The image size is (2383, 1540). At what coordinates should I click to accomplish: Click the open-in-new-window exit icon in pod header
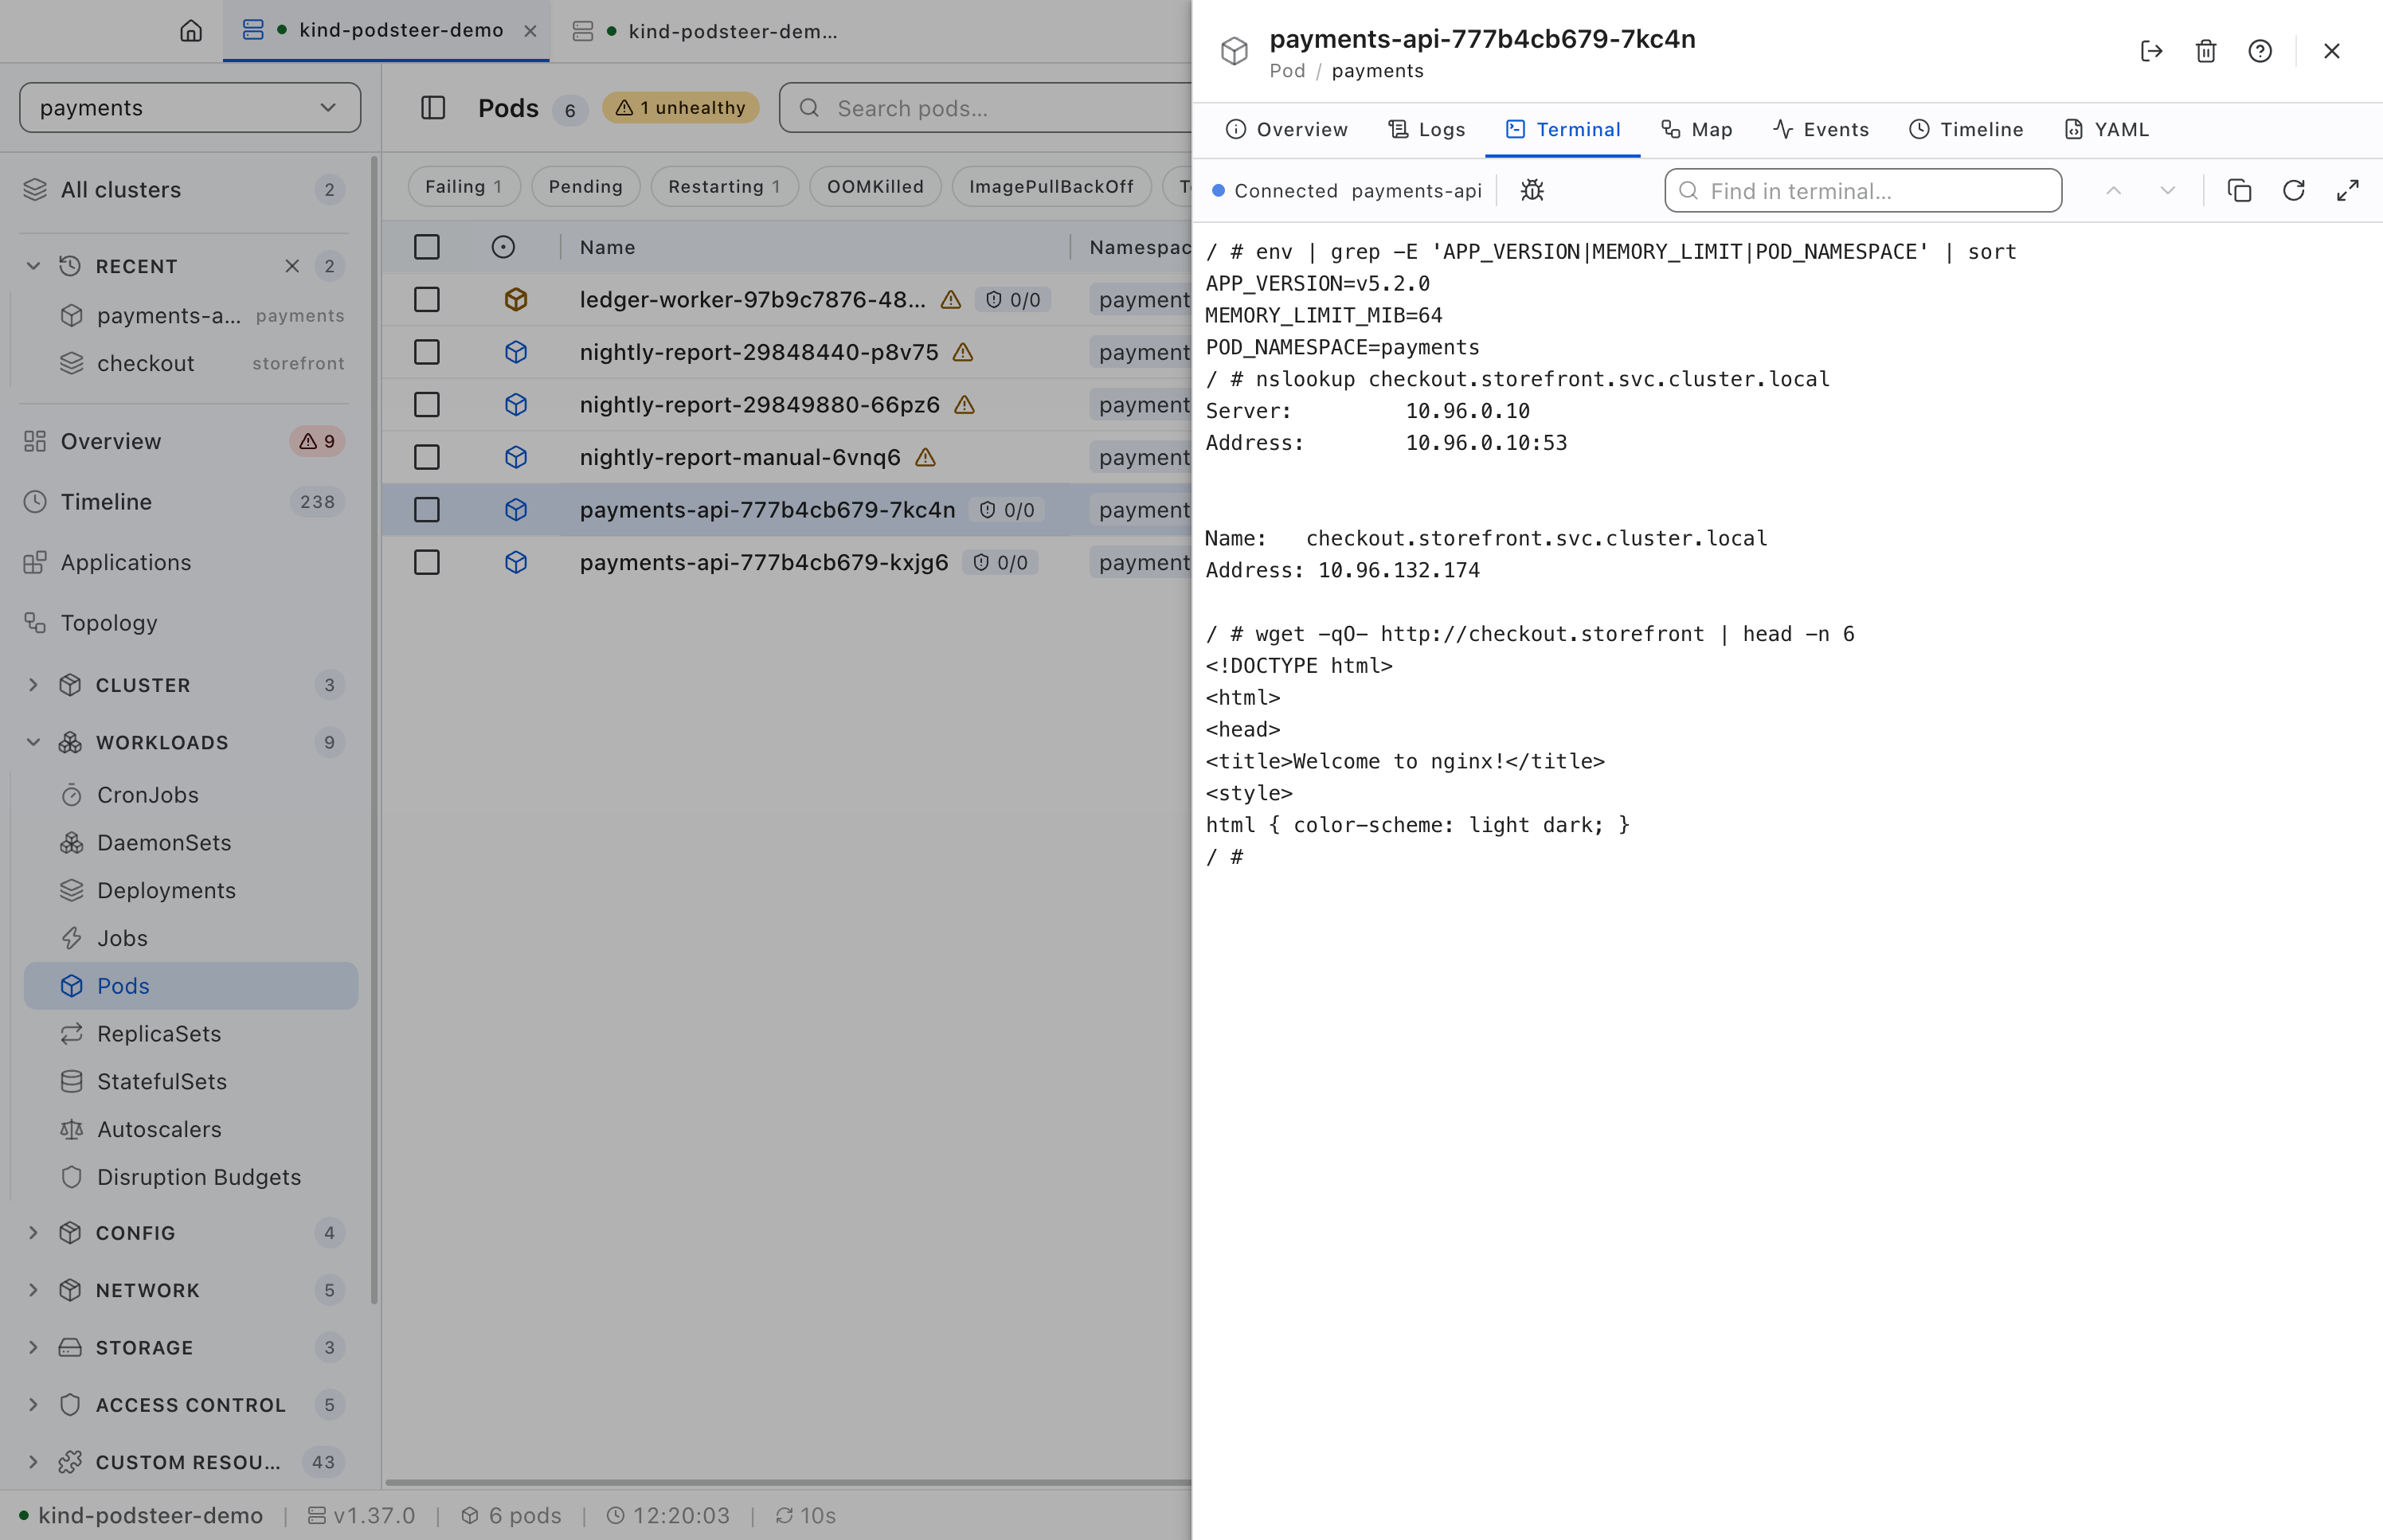[x=2151, y=51]
